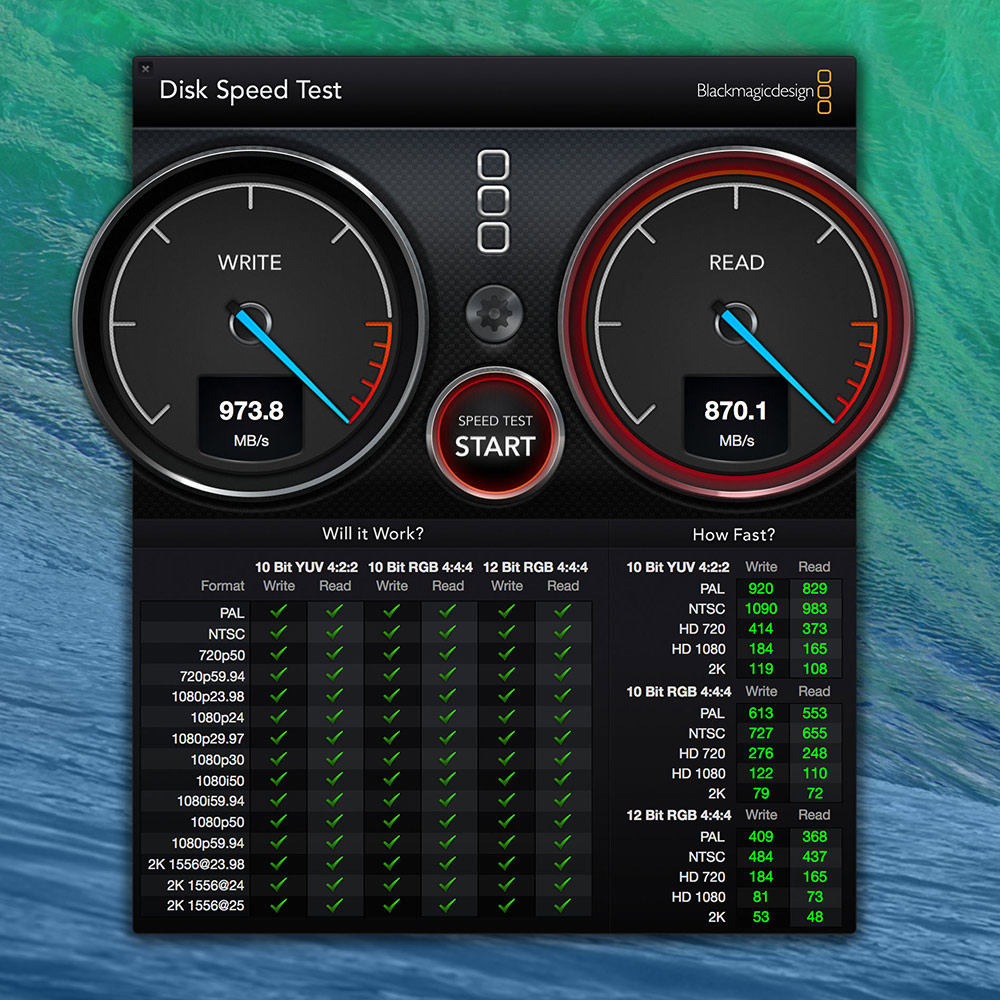1000x1000 pixels.
Task: Click 1080p59.94 row 12 Bit RGB read checkmark
Action: [x=562, y=842]
